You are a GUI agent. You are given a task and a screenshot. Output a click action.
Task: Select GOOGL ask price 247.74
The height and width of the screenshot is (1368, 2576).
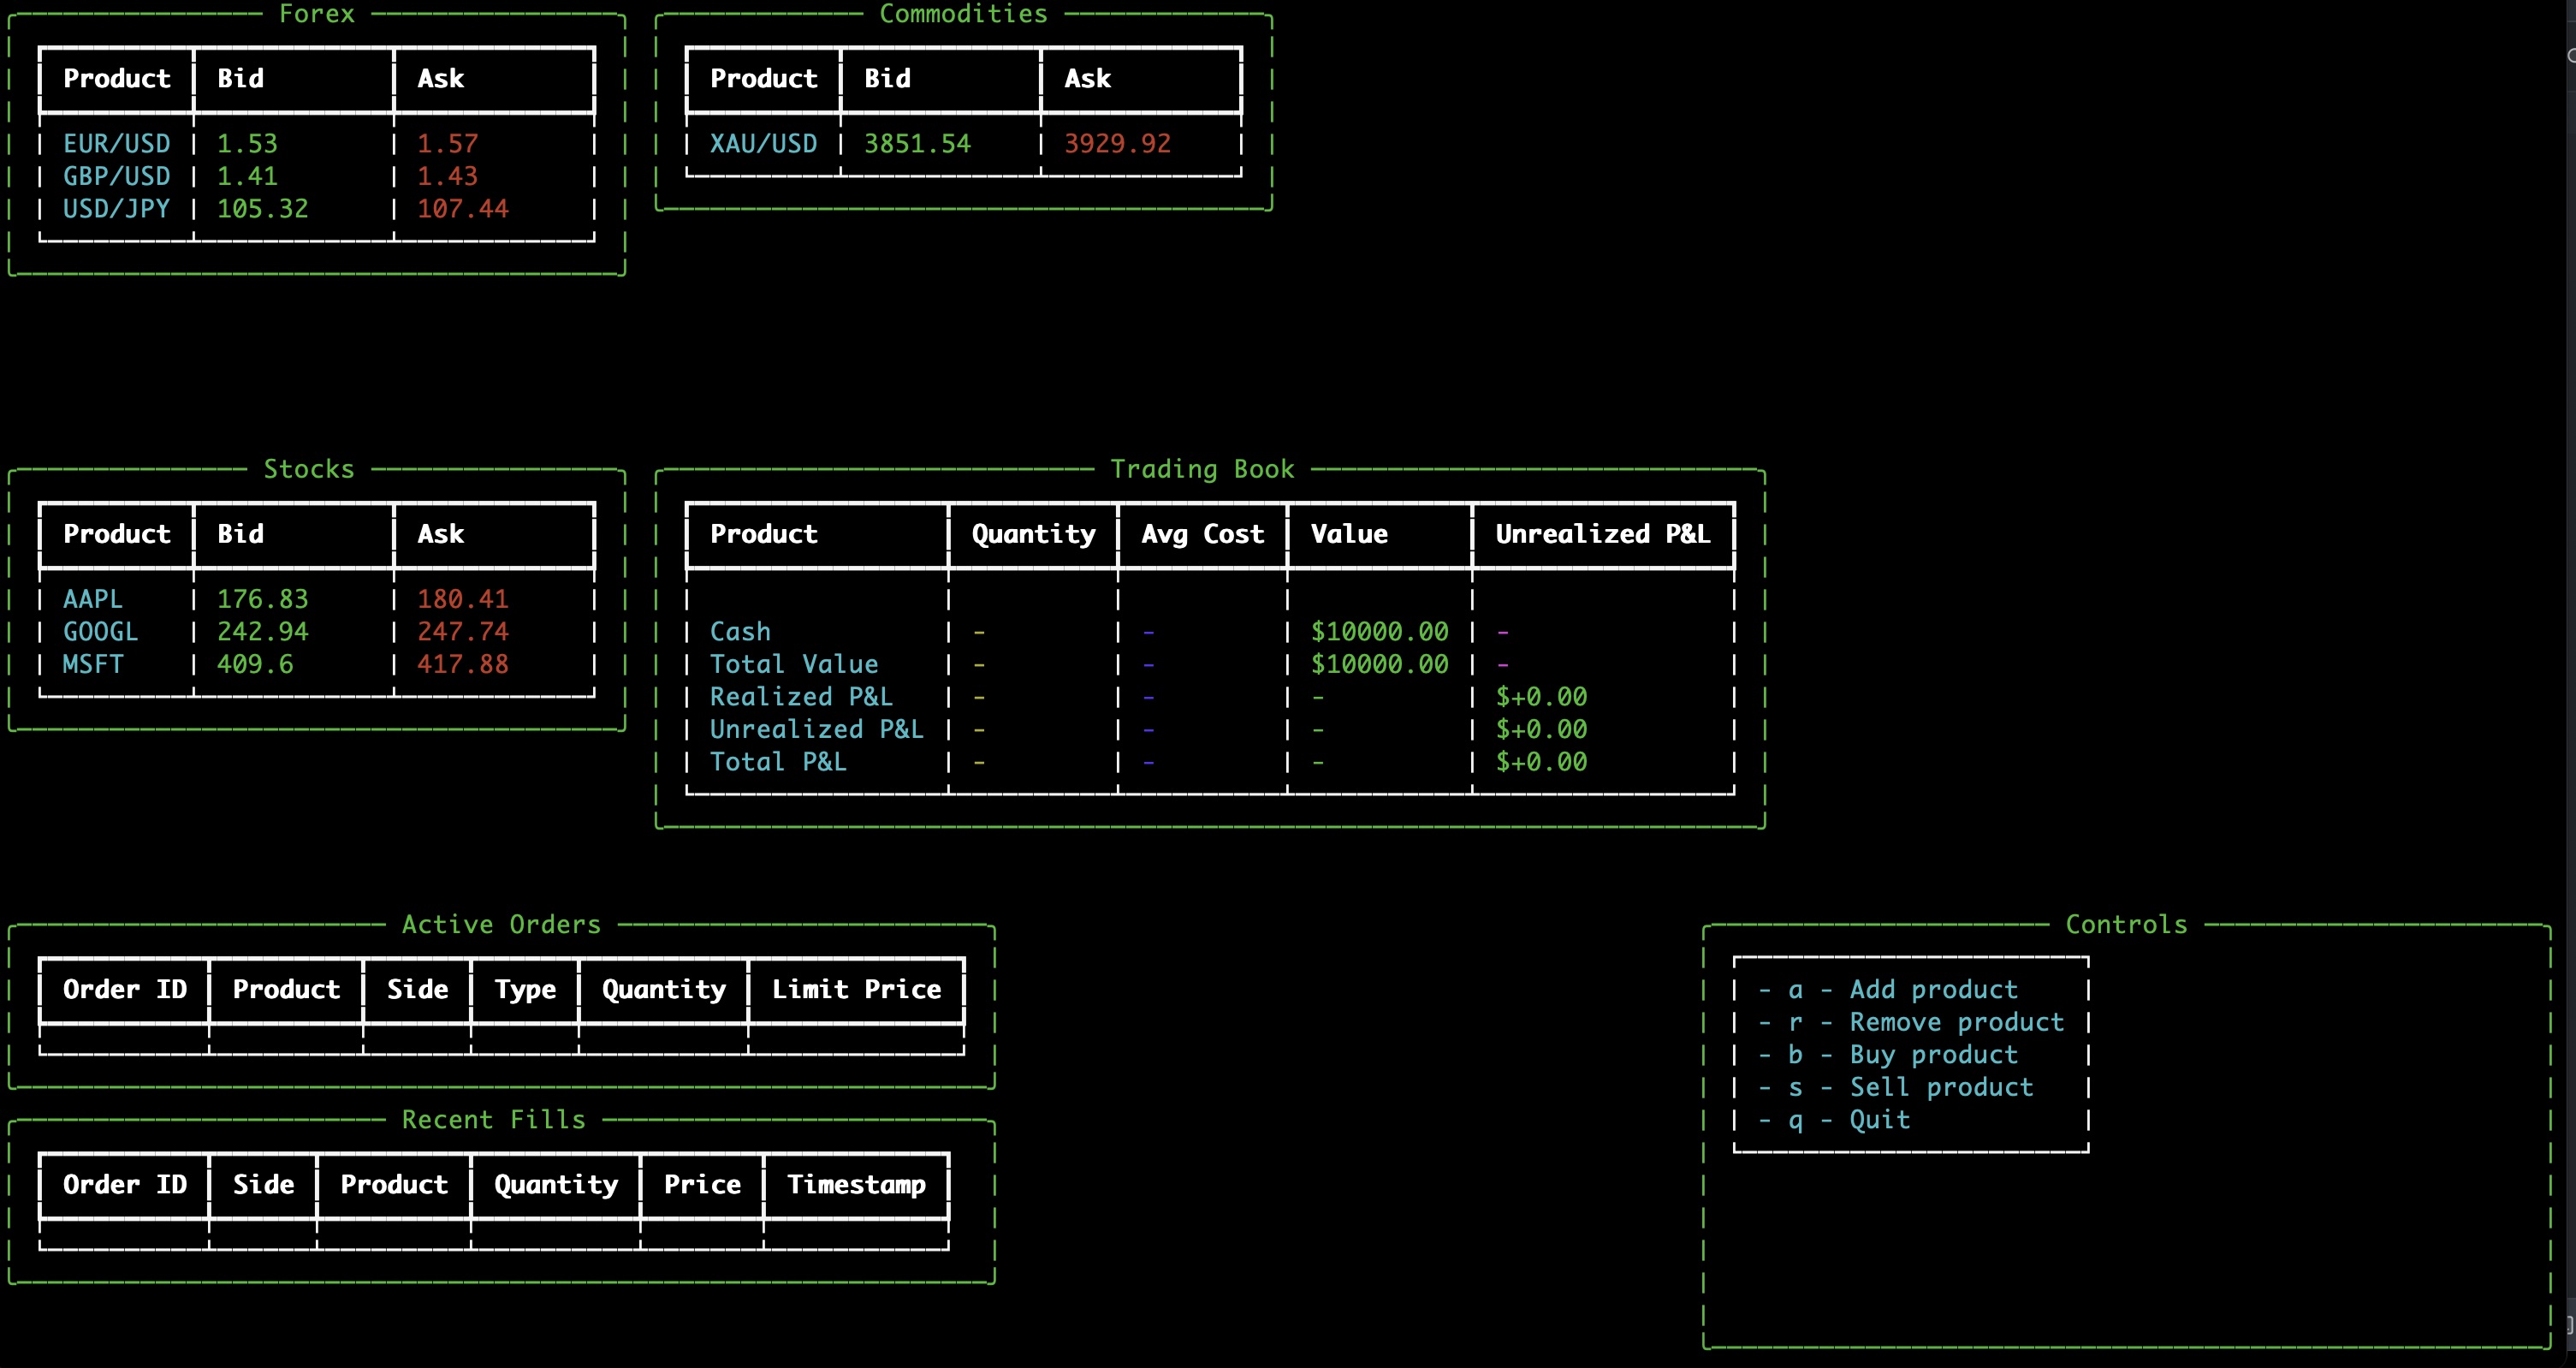click(462, 632)
